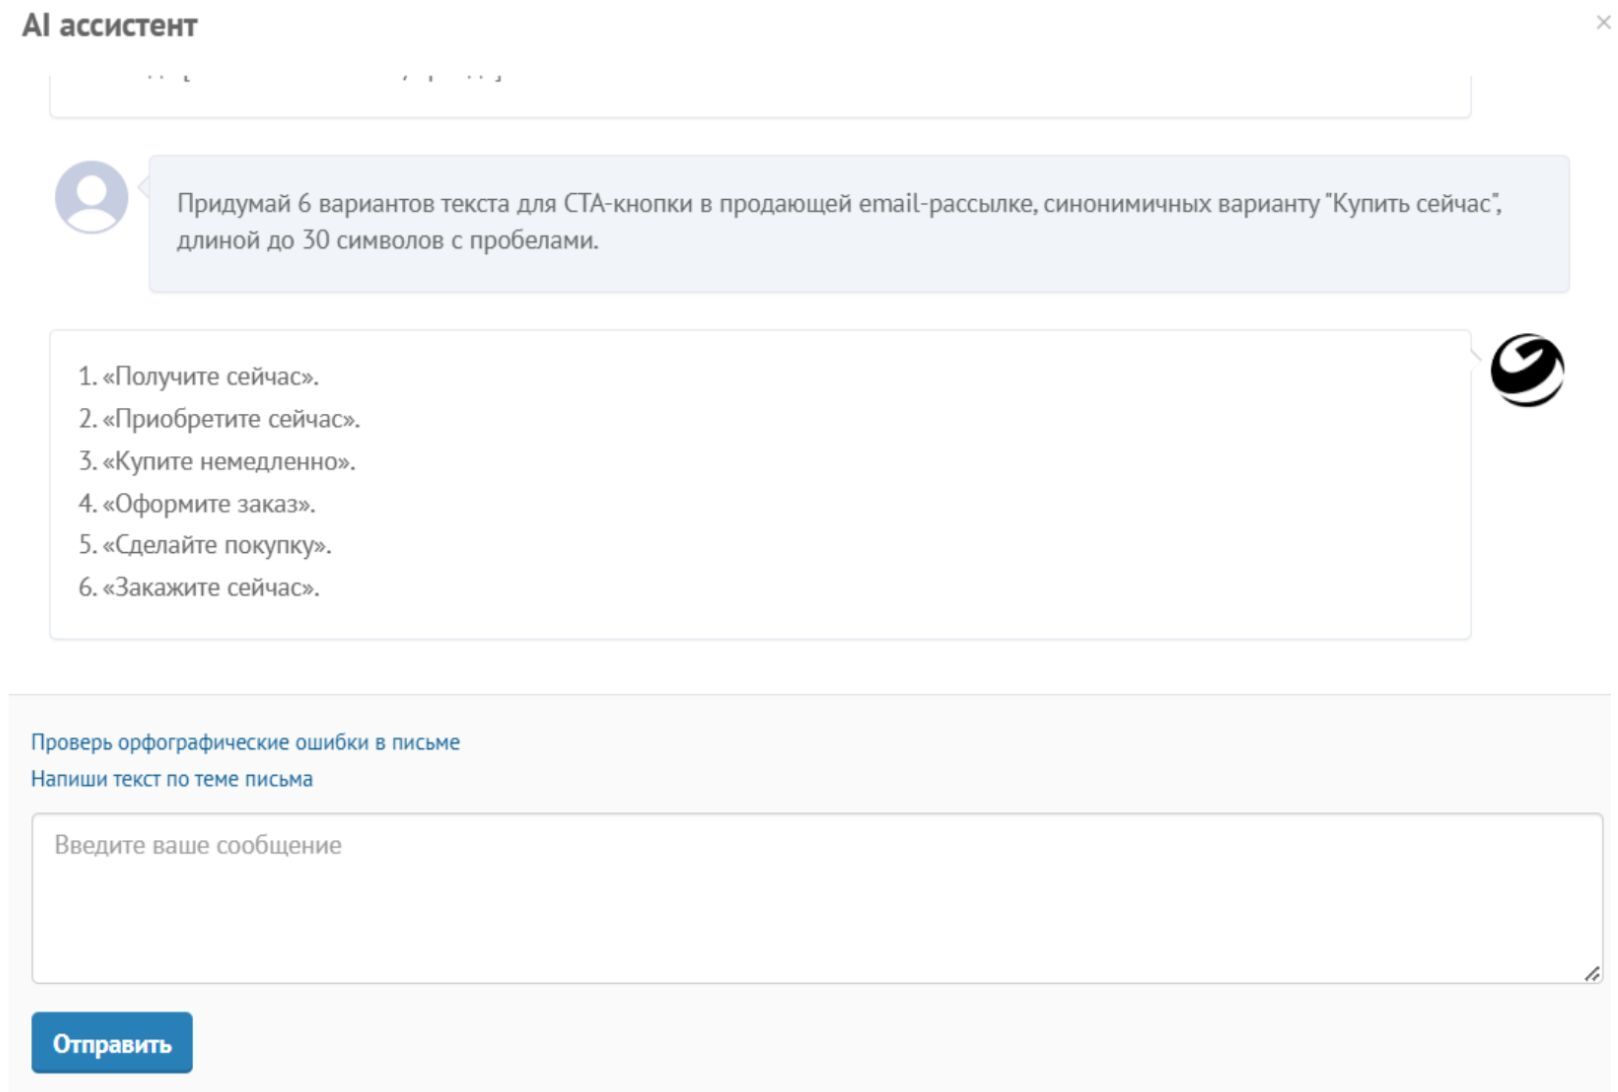1618x1092 pixels.
Task: Click the AI assistant swirl logo
Action: point(1527,370)
